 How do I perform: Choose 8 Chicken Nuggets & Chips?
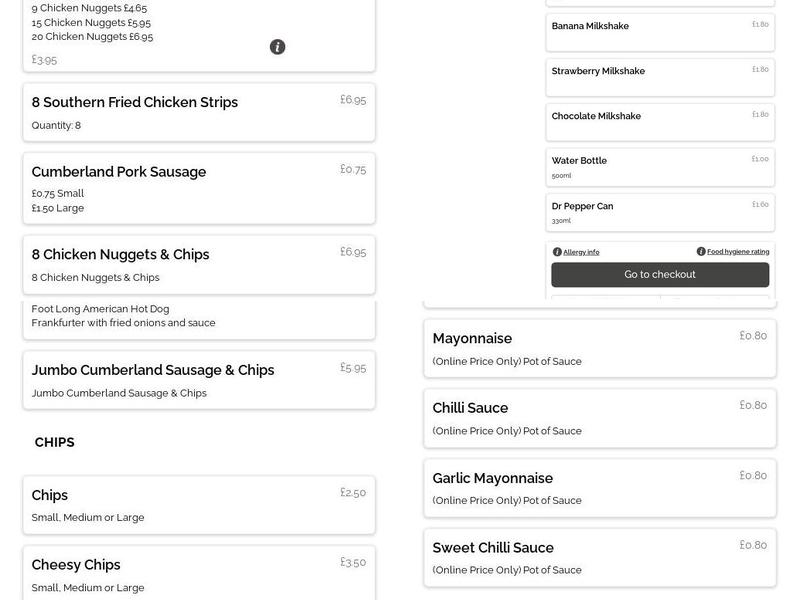(199, 263)
